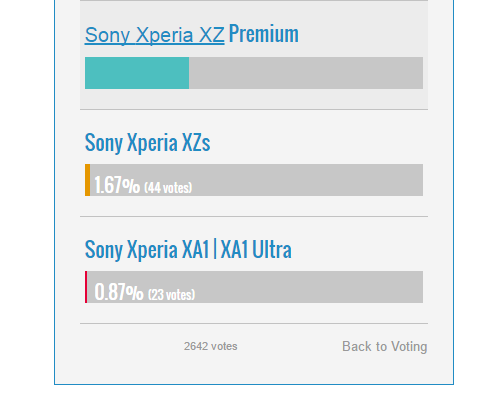Click the gray unfilled part of the XZ Premium bar

tap(306, 73)
